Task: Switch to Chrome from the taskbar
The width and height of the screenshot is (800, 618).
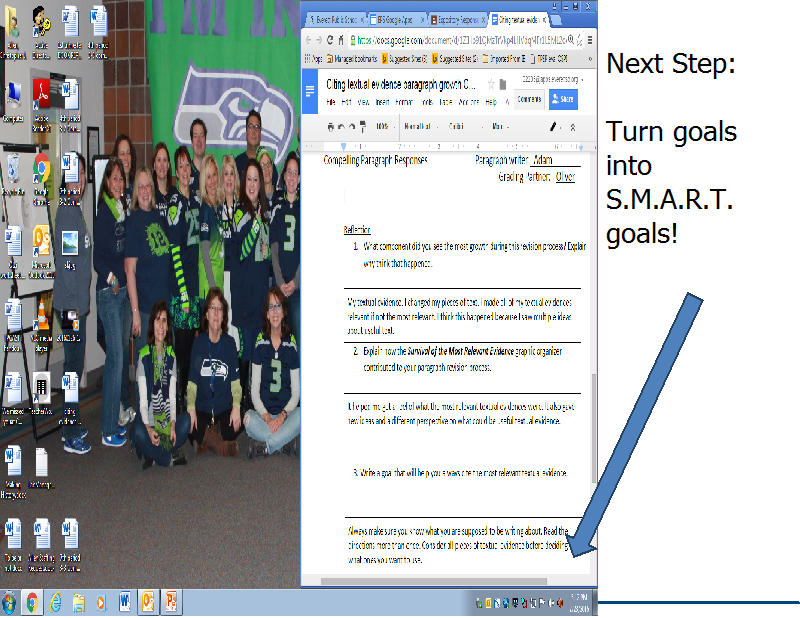Action: pos(32,603)
